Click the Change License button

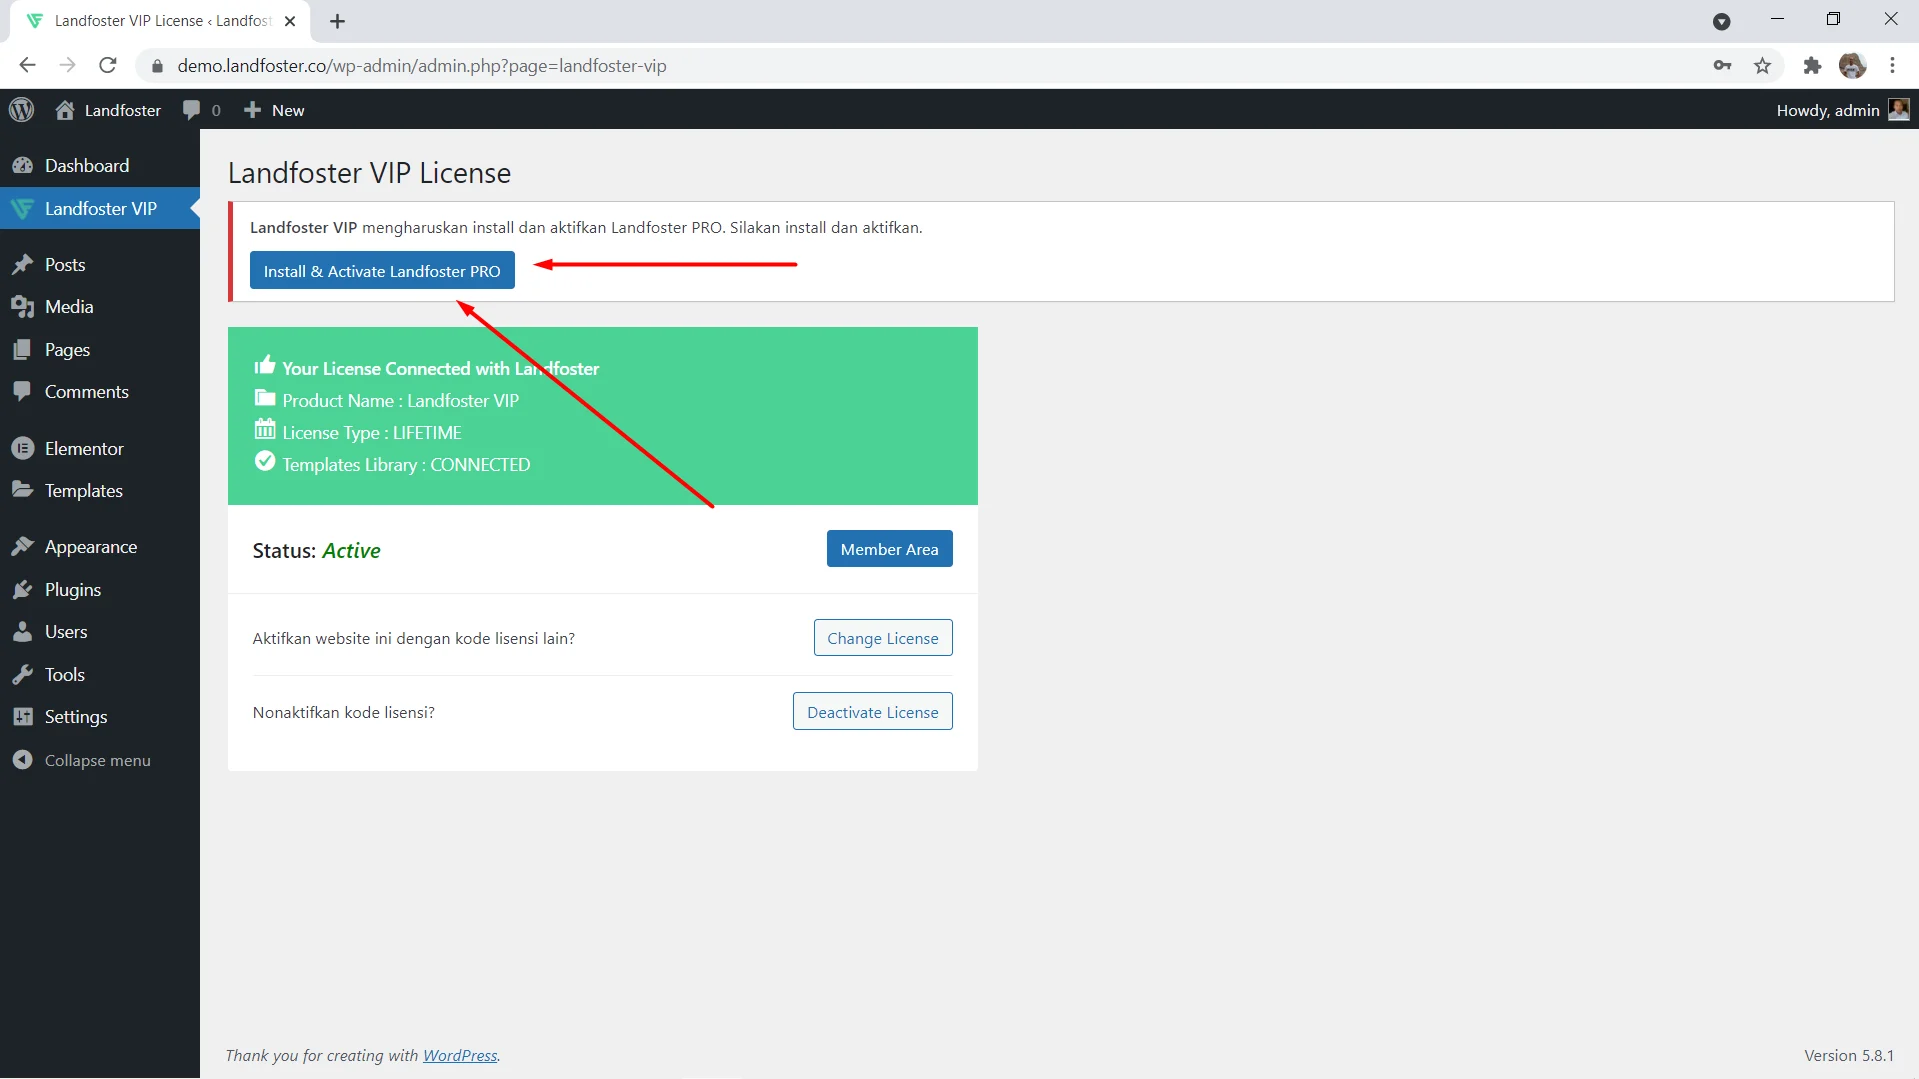click(x=883, y=638)
